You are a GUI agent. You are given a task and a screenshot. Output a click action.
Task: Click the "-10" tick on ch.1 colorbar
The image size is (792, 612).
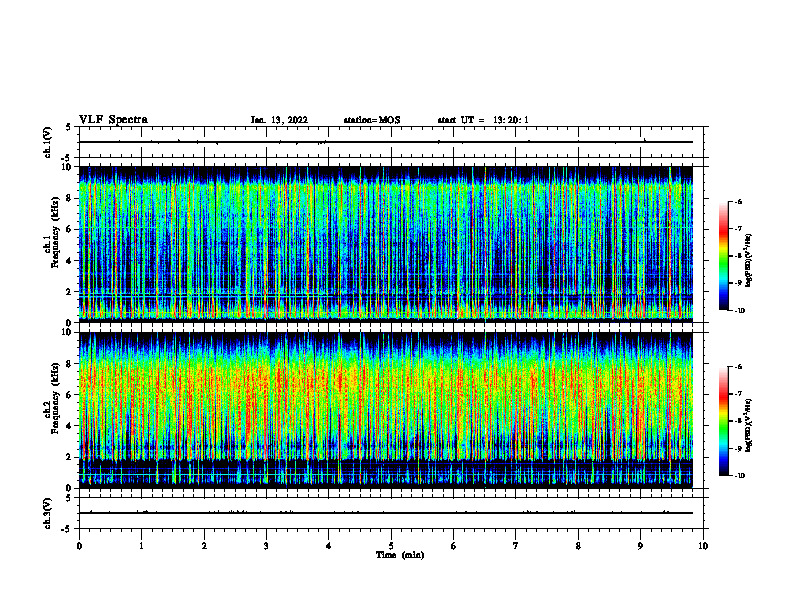coord(739,311)
